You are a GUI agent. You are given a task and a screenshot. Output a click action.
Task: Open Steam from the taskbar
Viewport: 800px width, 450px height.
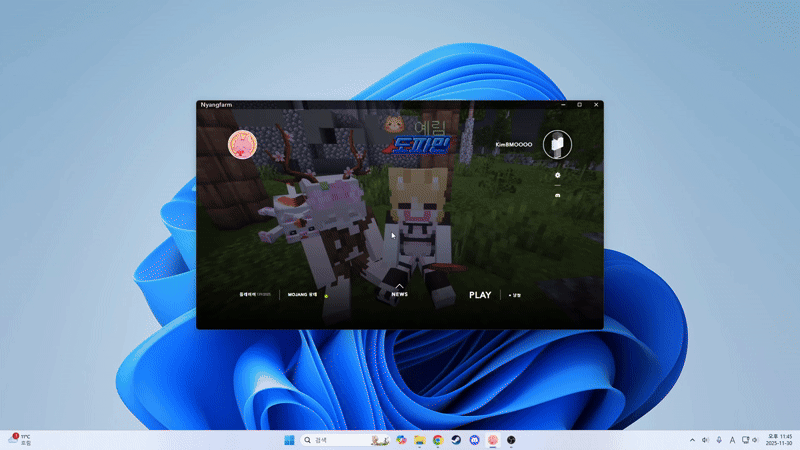point(456,440)
